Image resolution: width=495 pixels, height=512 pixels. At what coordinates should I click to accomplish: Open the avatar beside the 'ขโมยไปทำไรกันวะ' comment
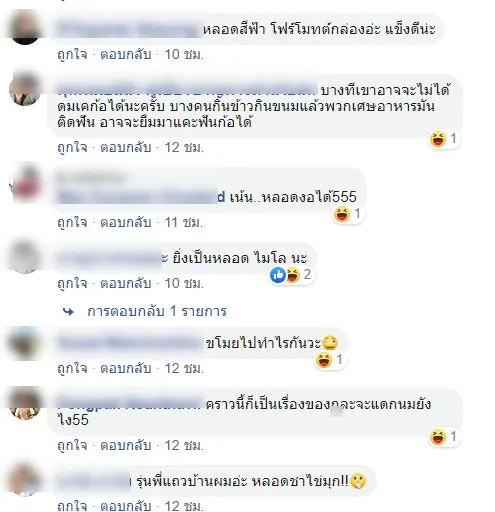coord(25,343)
